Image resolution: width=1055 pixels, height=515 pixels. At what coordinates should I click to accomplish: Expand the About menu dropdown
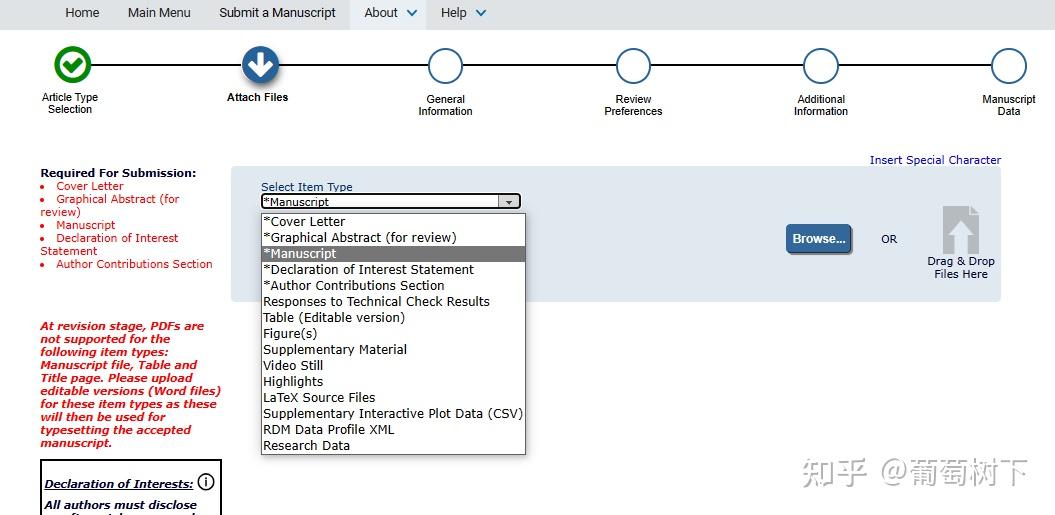coord(390,13)
